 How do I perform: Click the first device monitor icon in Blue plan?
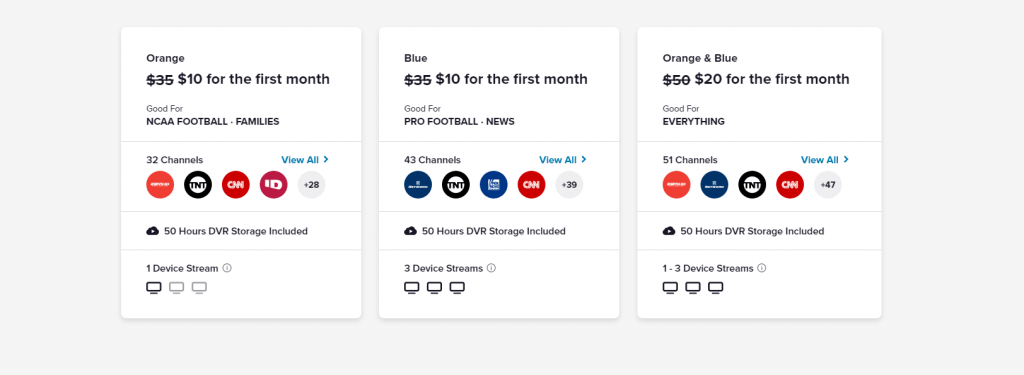click(411, 287)
